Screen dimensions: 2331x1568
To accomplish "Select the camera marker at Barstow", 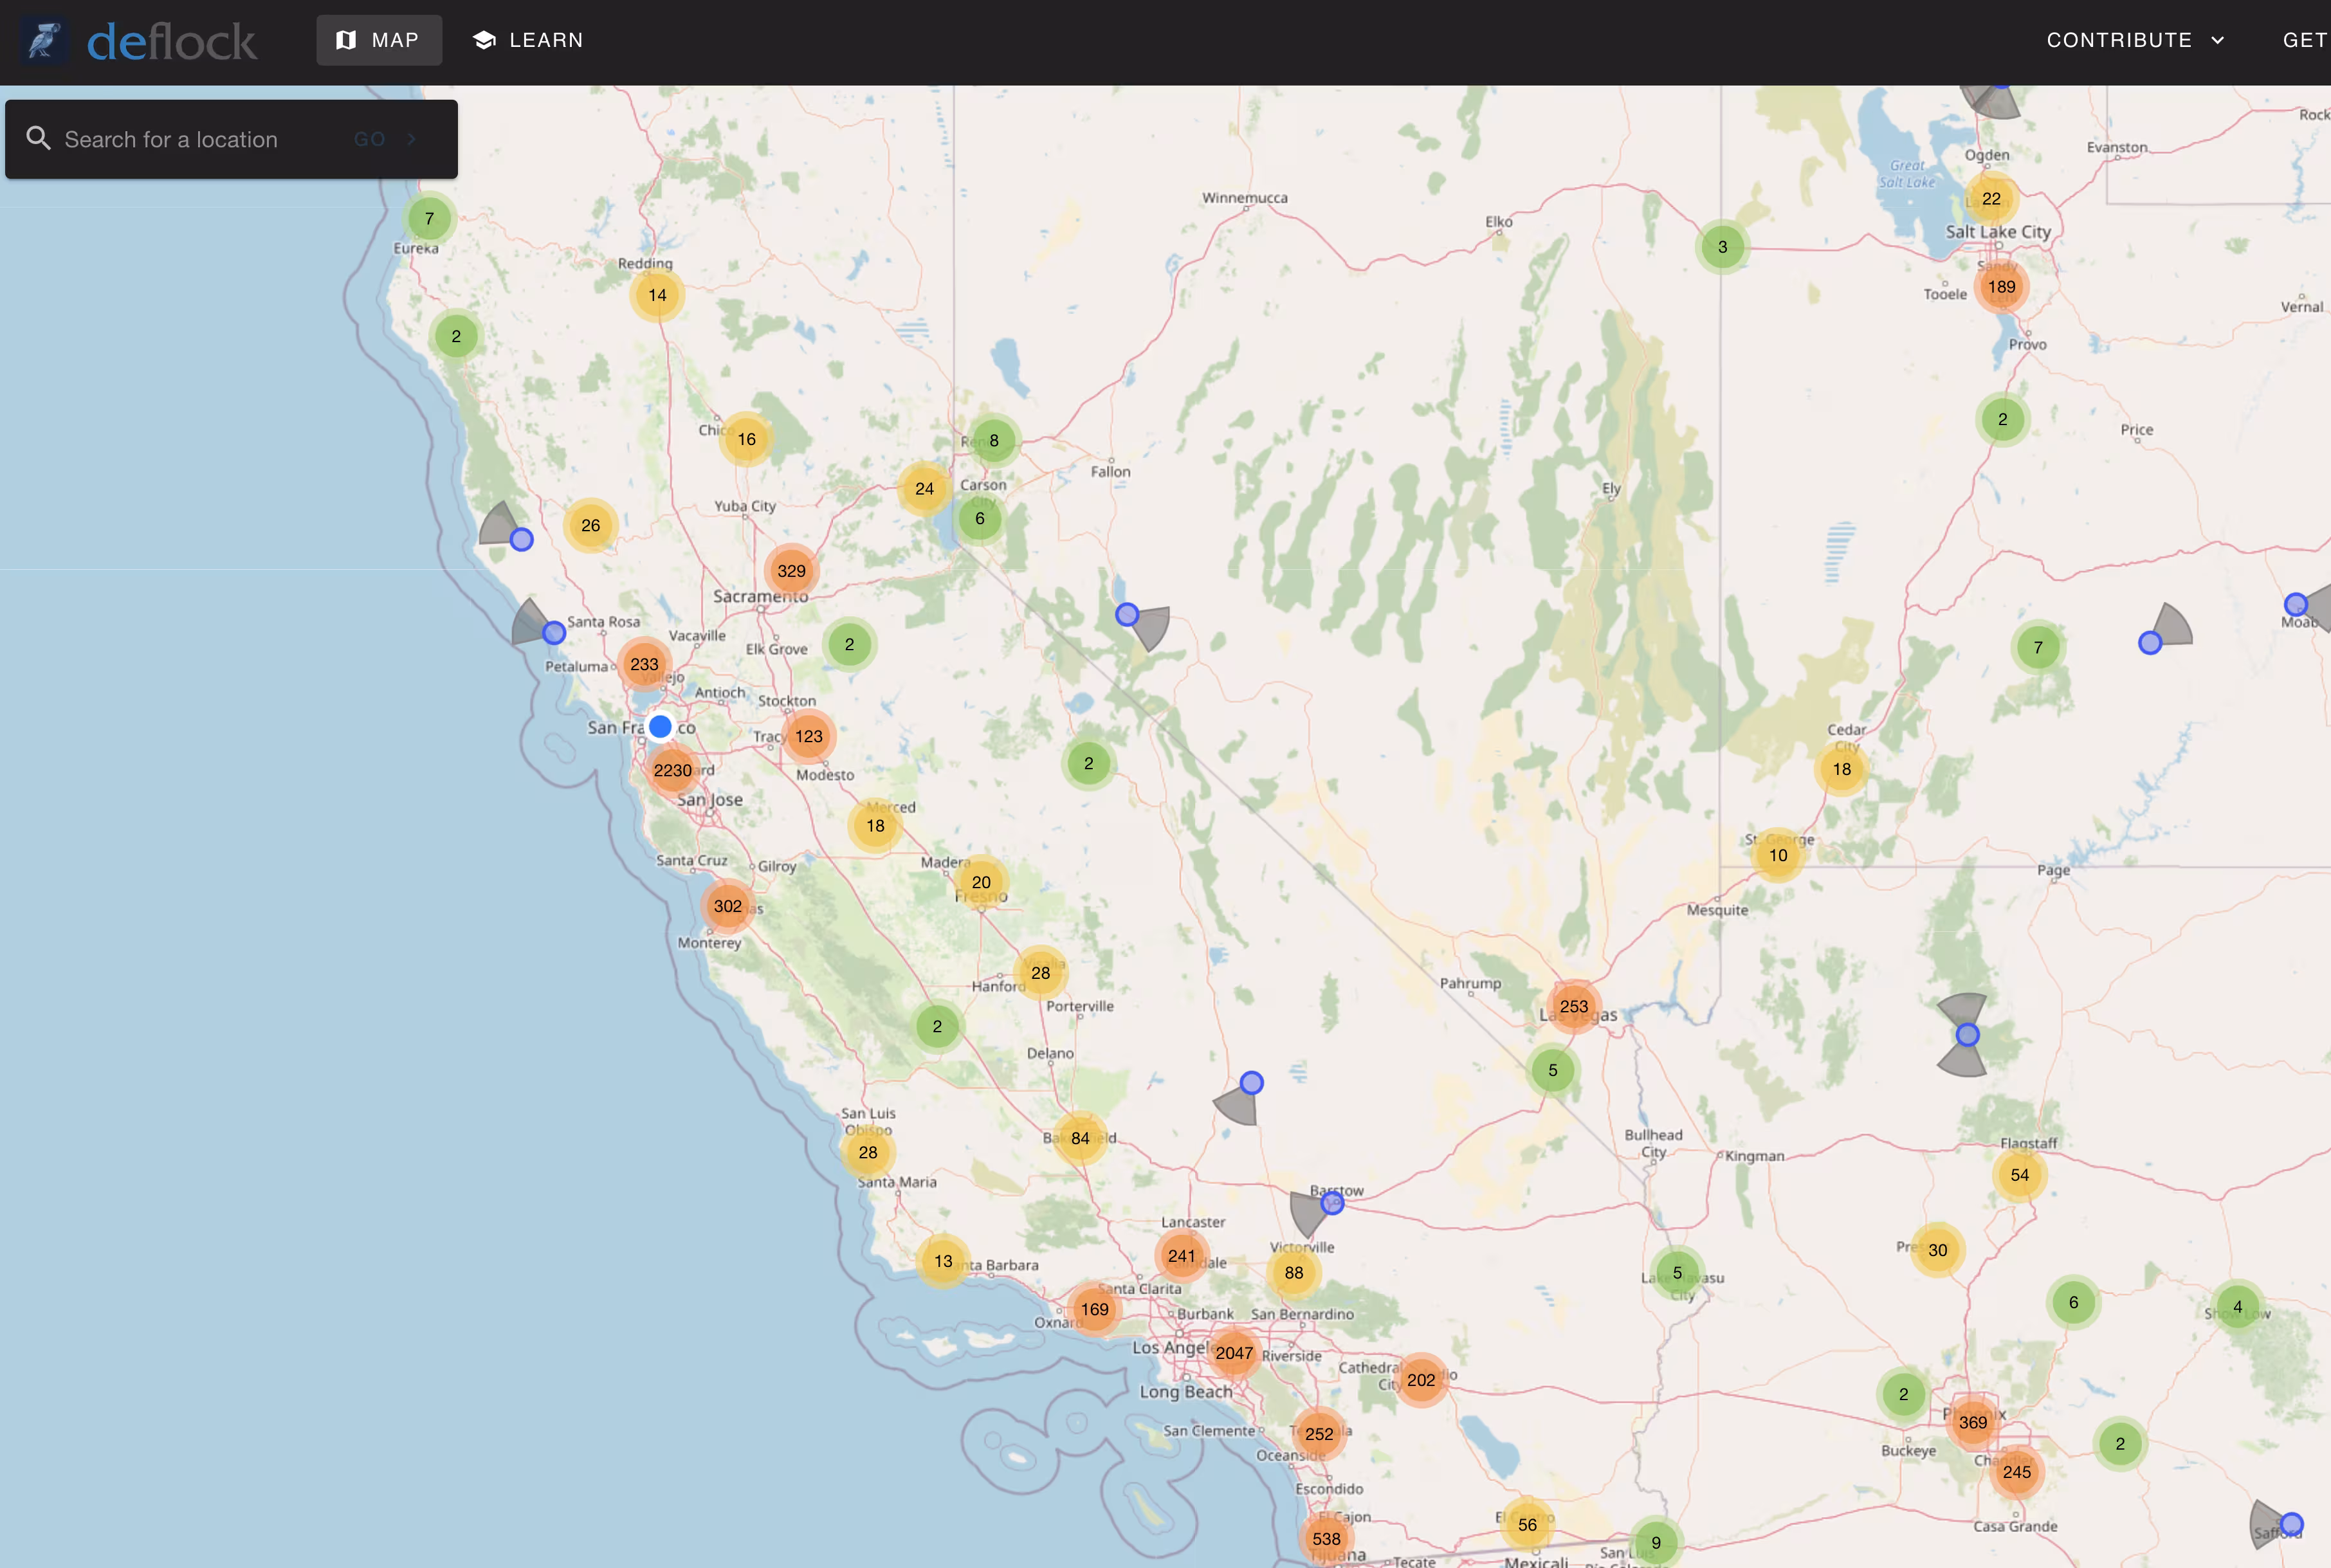I will [x=1332, y=1204].
